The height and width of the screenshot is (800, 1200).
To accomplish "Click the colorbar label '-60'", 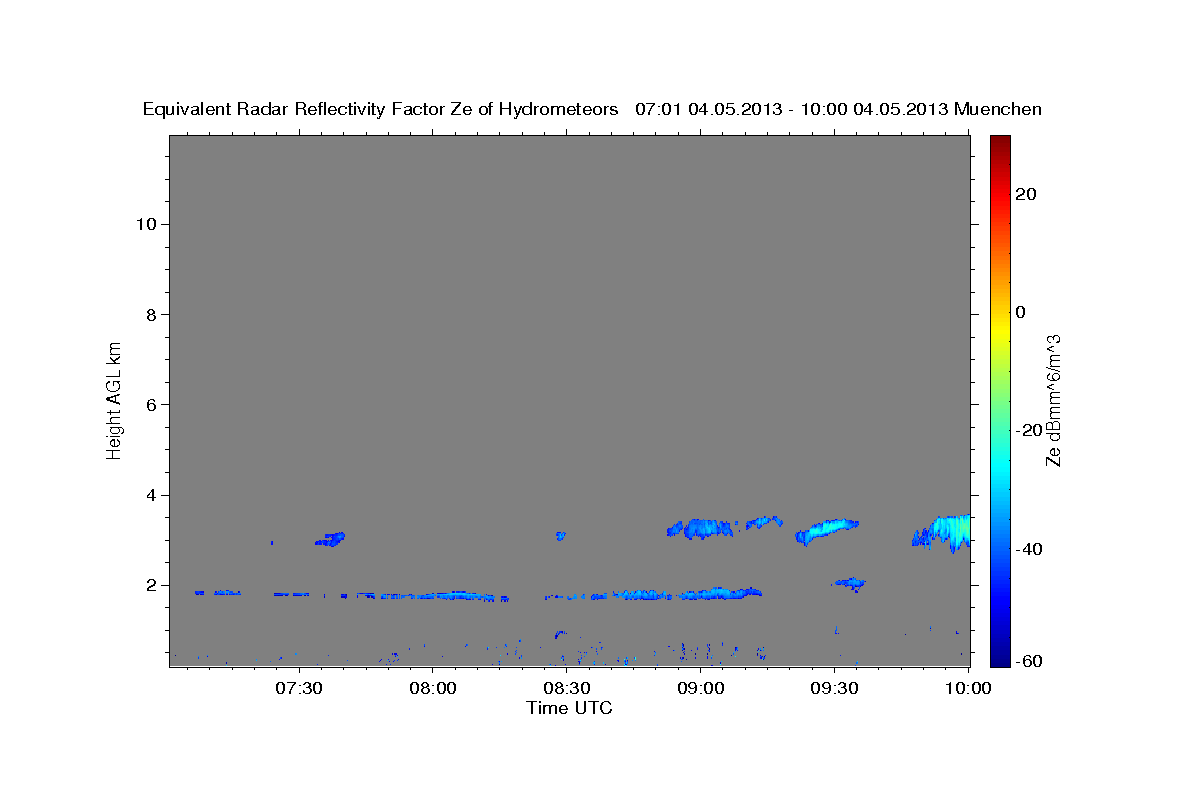I will (1028, 660).
